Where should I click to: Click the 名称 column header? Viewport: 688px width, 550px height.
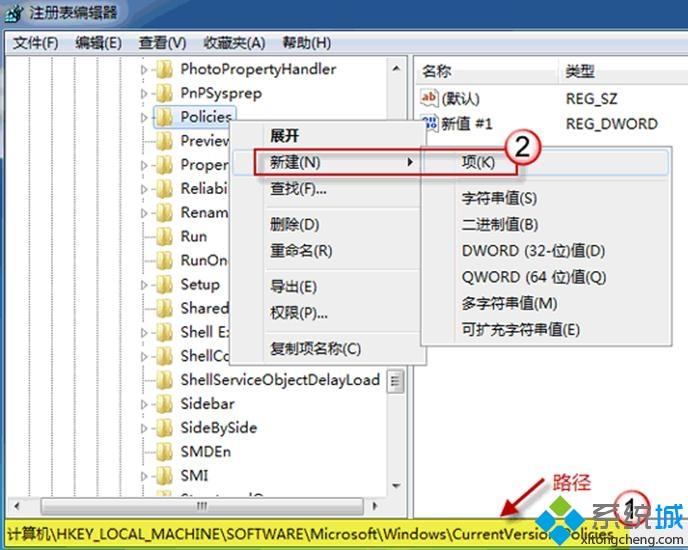(487, 71)
